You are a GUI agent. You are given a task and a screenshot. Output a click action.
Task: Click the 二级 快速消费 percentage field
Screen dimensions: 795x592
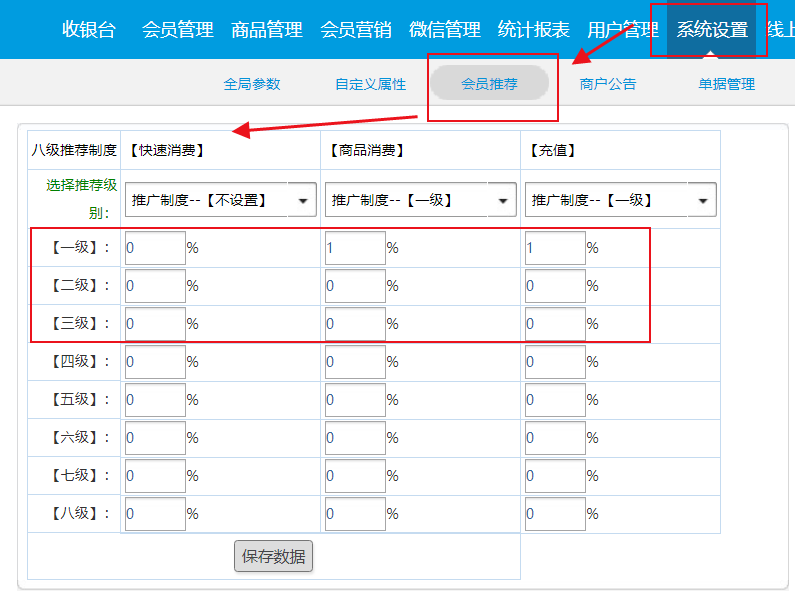pyautogui.click(x=155, y=286)
